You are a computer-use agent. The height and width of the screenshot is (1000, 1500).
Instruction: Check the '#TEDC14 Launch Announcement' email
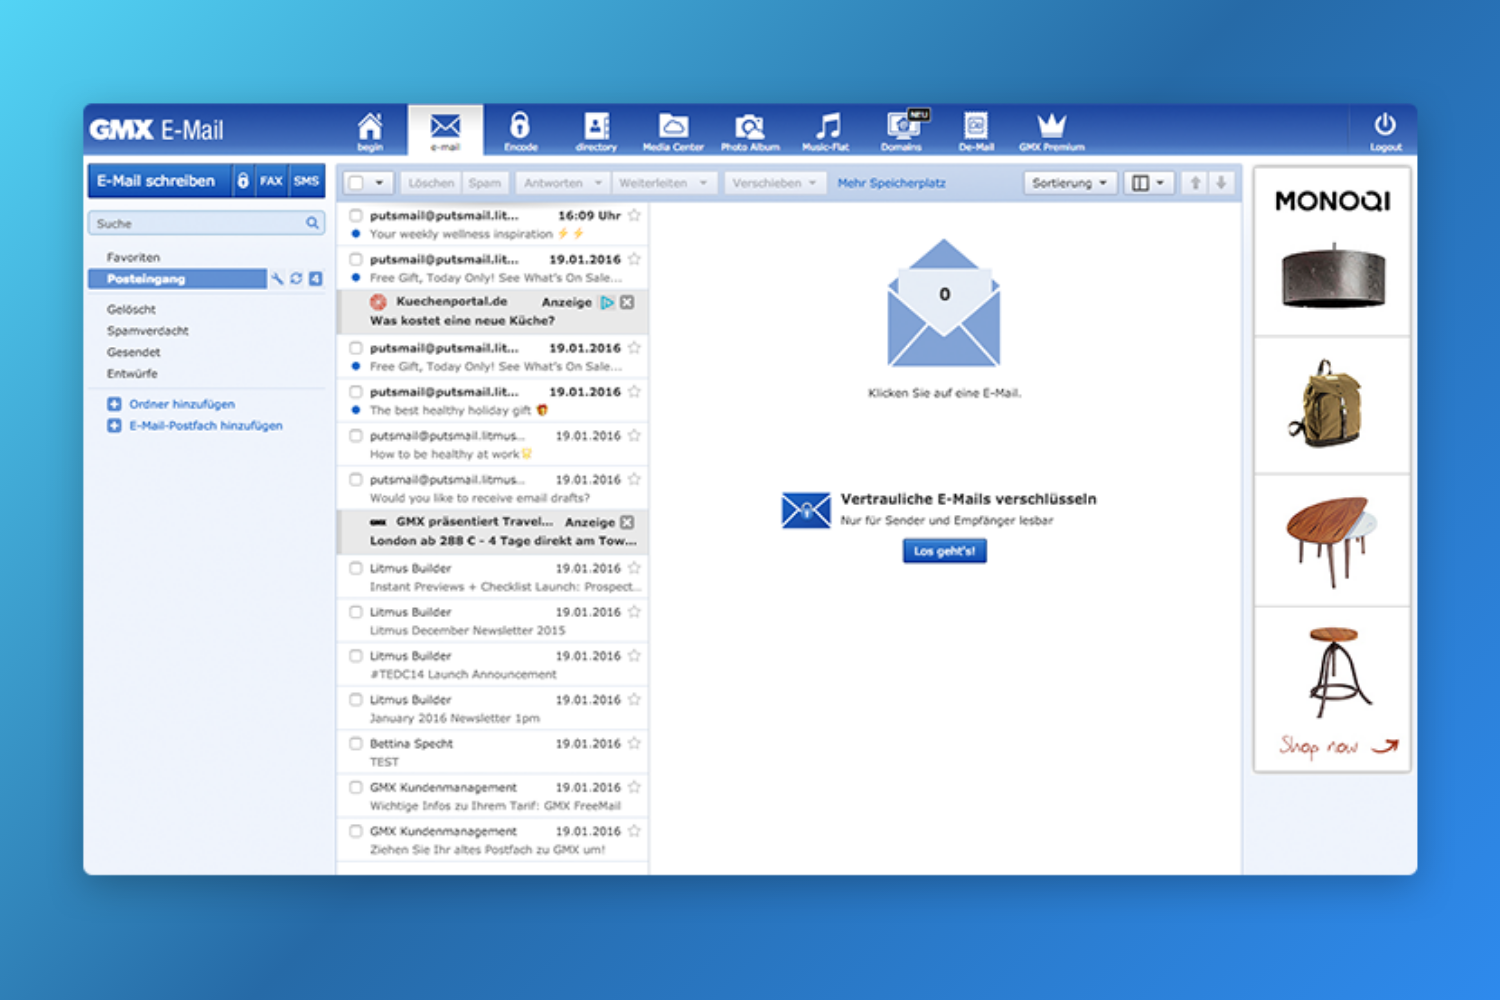click(x=355, y=656)
